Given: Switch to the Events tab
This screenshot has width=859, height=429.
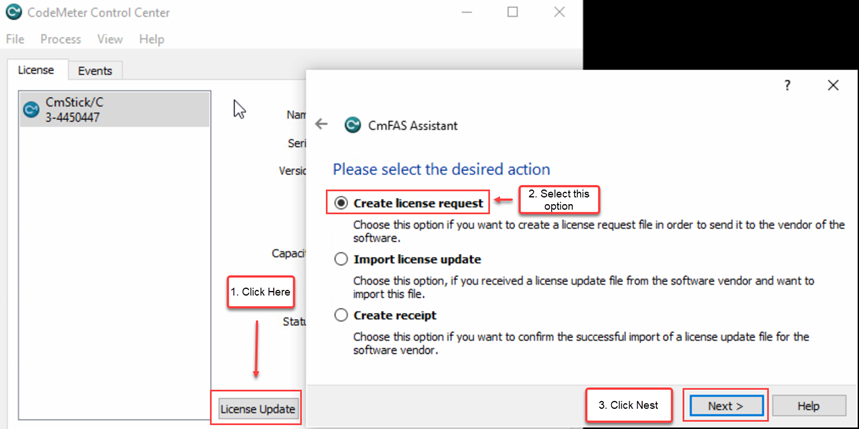Looking at the screenshot, I should [95, 71].
